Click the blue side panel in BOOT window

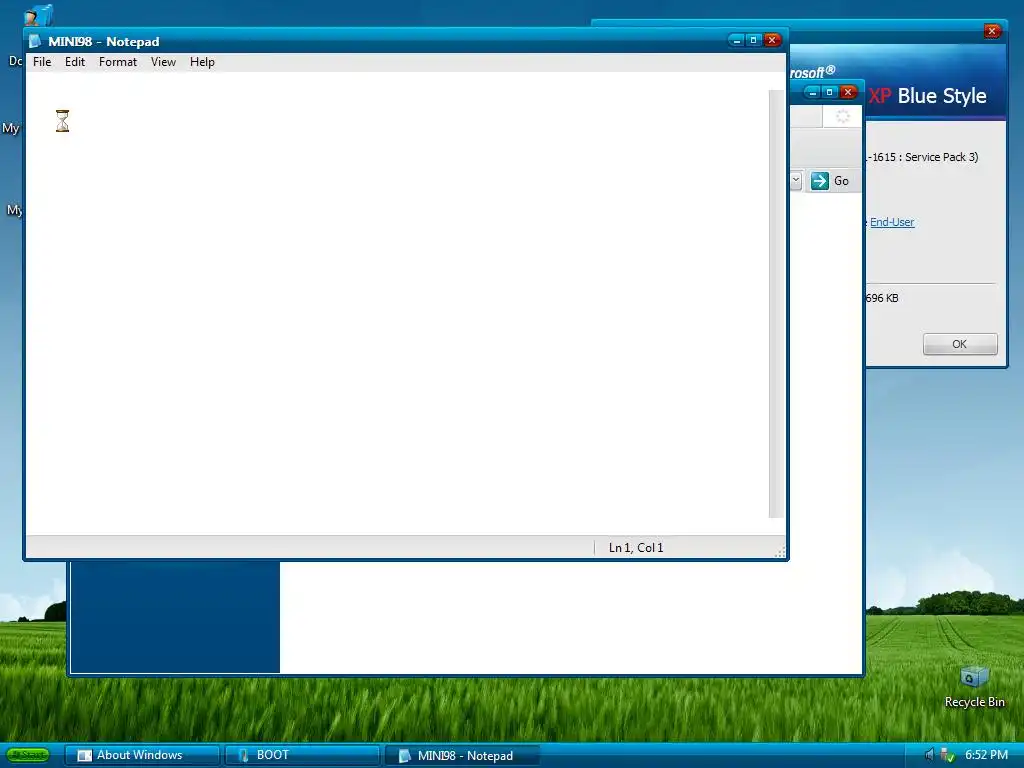point(175,617)
